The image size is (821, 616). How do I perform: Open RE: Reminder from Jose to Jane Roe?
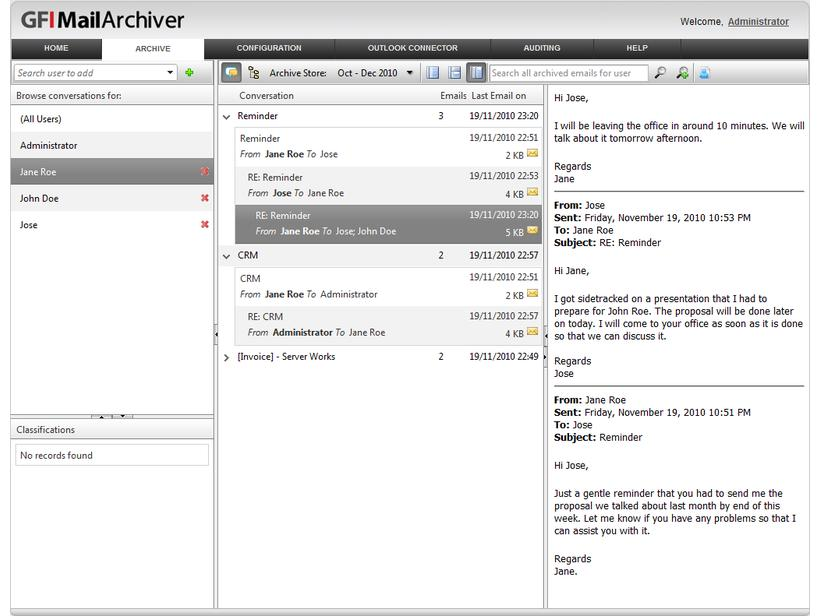389,185
